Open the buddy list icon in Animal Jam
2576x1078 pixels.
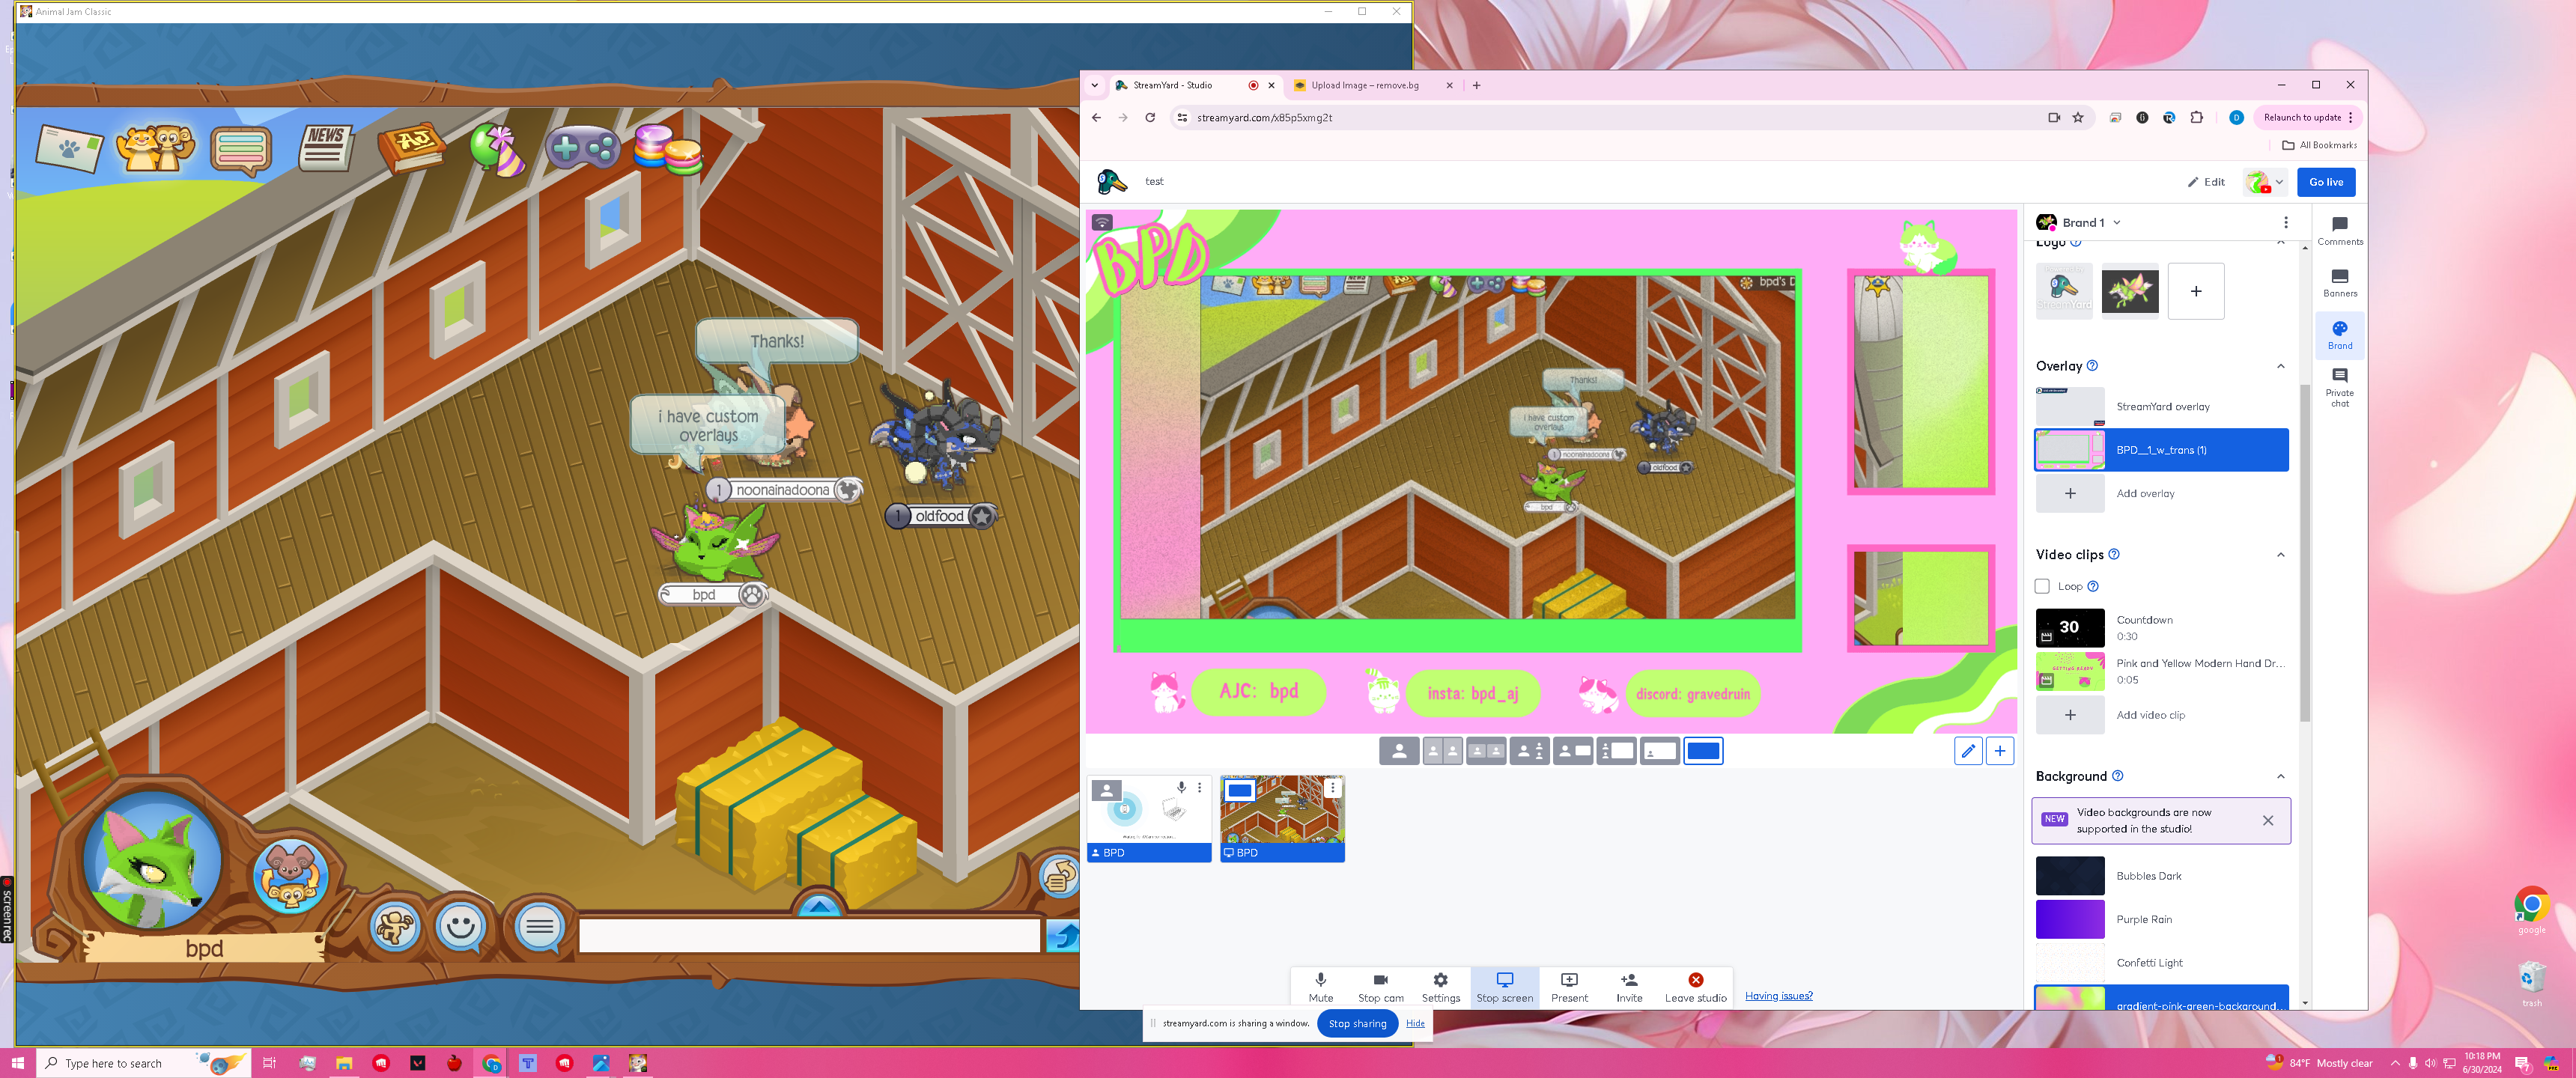pyautogui.click(x=155, y=149)
